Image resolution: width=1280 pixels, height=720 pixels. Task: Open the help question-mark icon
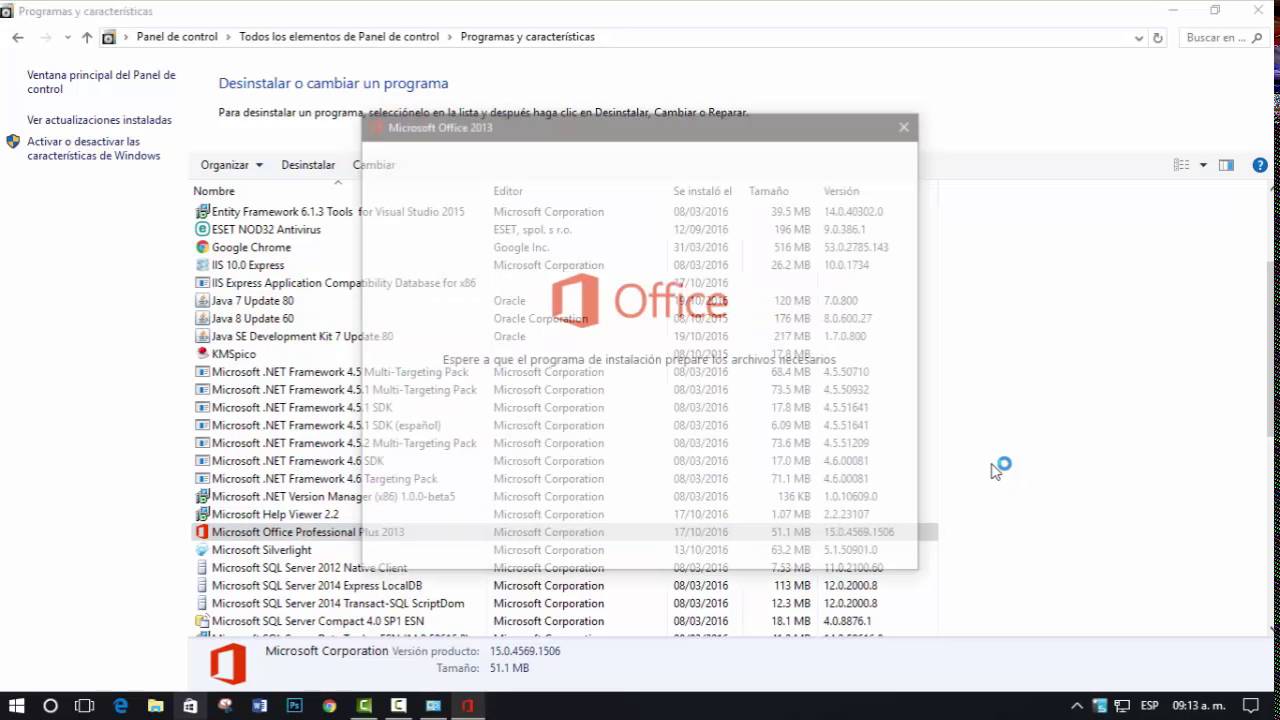[x=1260, y=165]
